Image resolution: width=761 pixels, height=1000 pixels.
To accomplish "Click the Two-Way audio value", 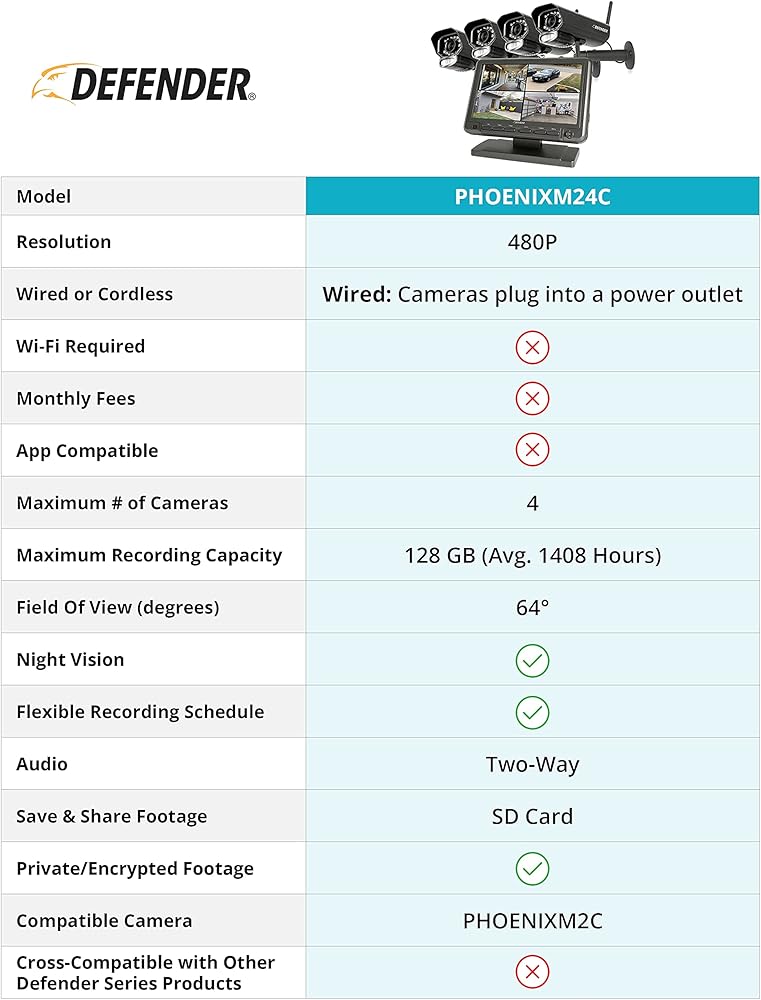I will click(x=532, y=765).
